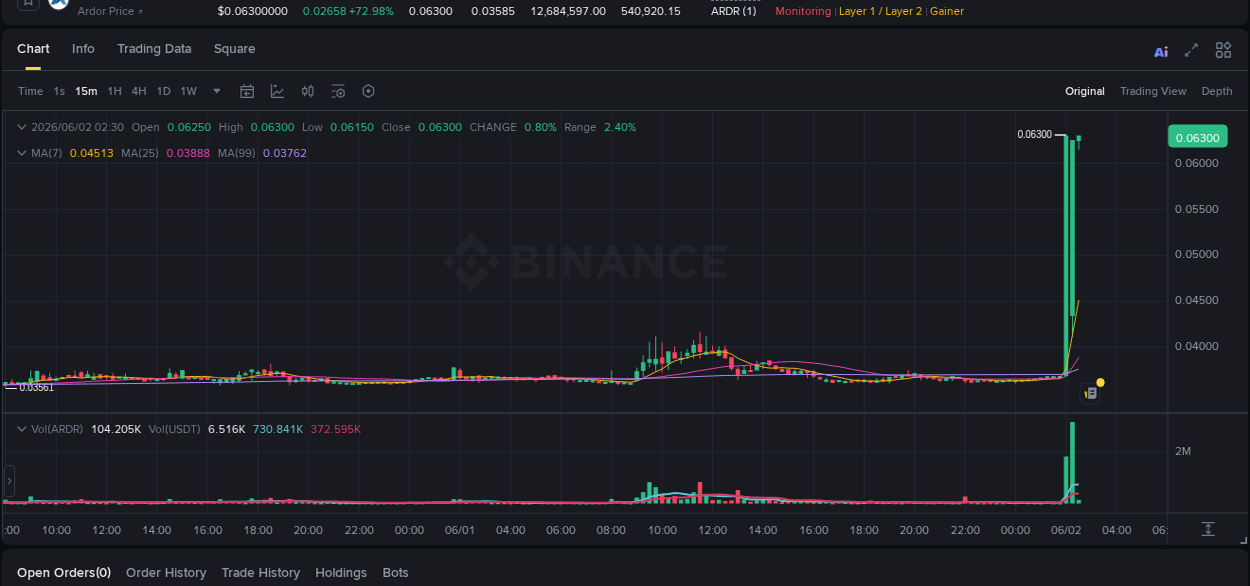1250x586 pixels.
Task: Open the date picker calendar icon
Action: [247, 91]
